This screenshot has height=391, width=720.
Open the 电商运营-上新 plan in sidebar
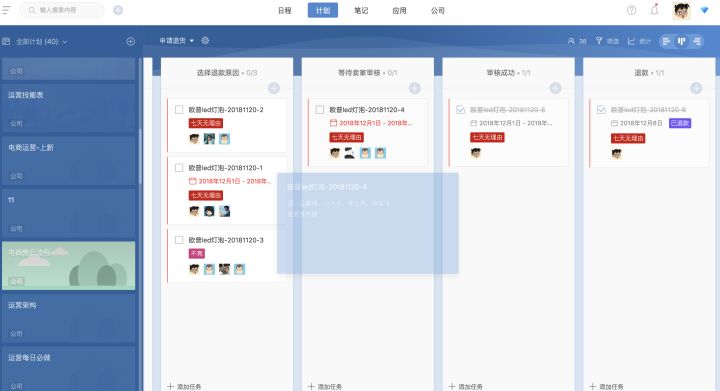(x=69, y=161)
